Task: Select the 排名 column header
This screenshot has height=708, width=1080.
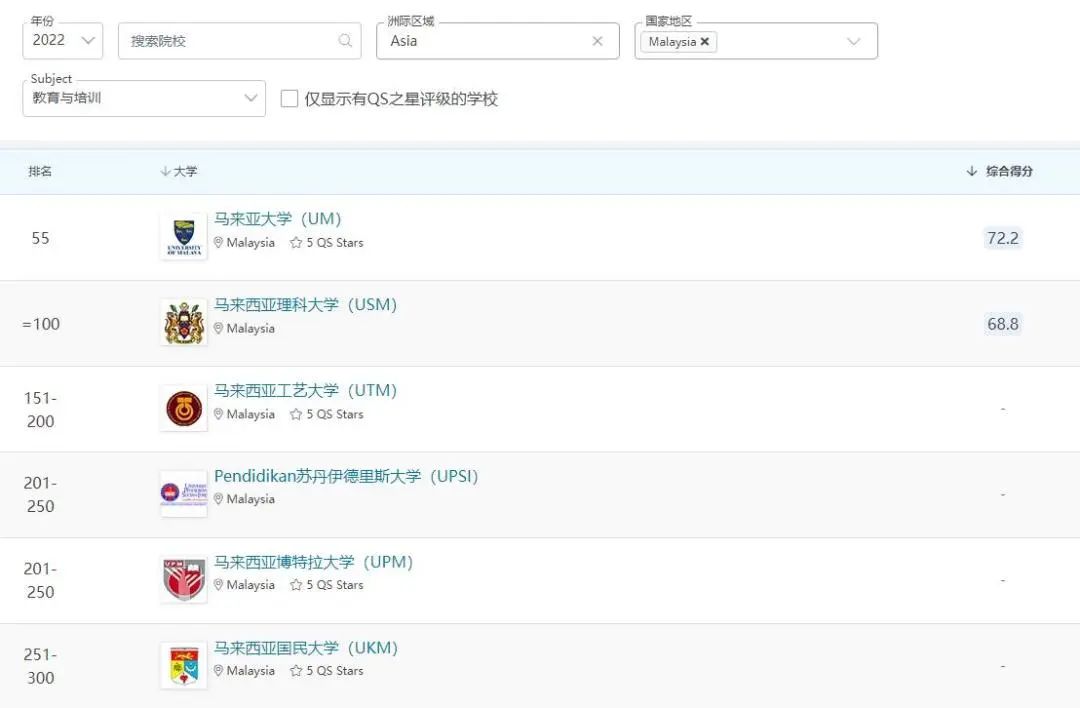Action: (40, 171)
